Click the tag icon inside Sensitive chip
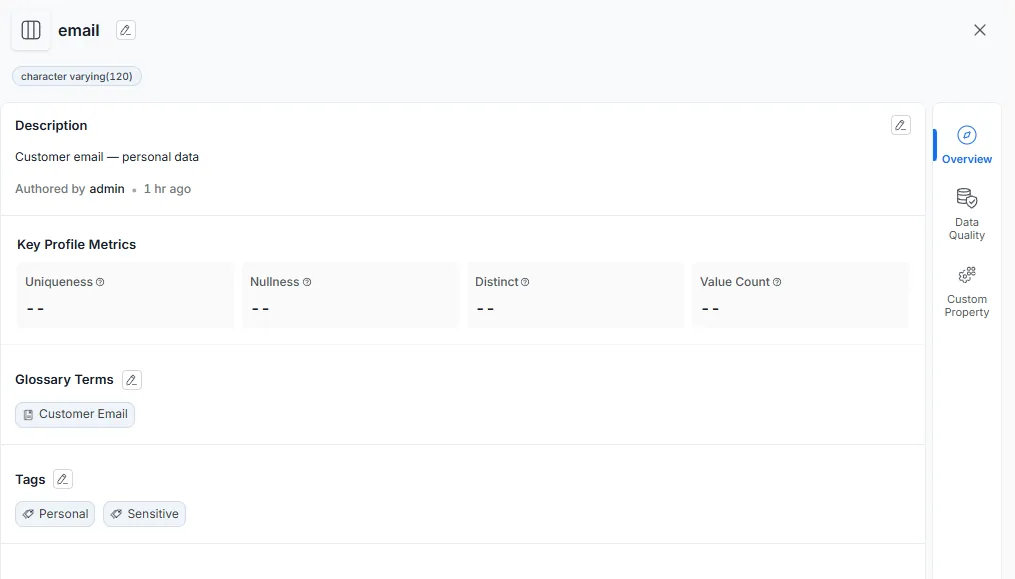Image resolution: width=1015 pixels, height=579 pixels. [x=116, y=514]
